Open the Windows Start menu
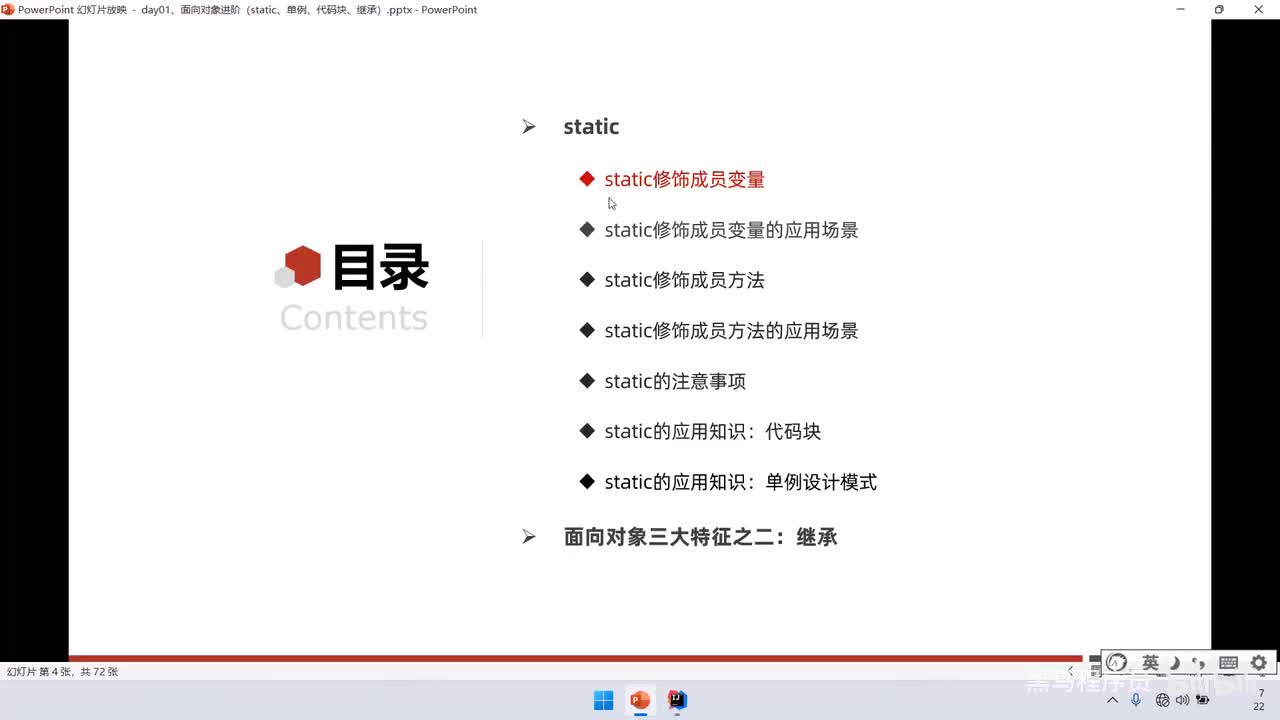This screenshot has height=720, width=1280. (x=604, y=700)
